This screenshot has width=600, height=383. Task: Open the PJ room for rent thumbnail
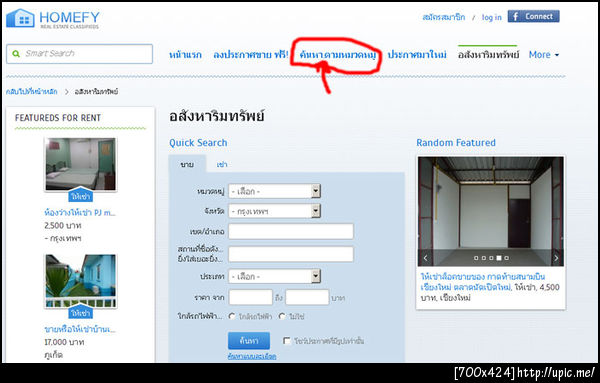point(80,164)
